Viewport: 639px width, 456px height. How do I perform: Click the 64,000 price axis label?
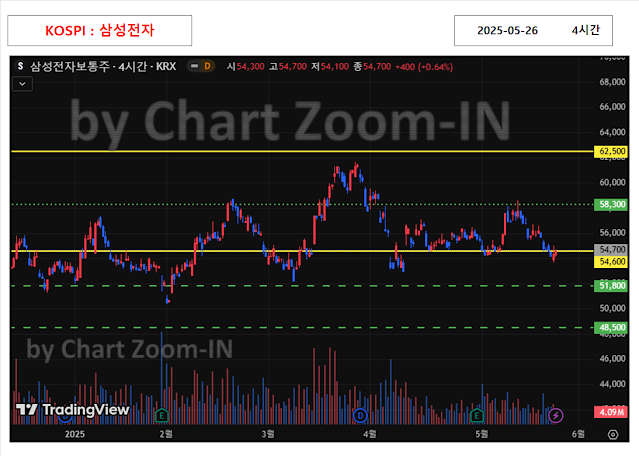pos(612,132)
